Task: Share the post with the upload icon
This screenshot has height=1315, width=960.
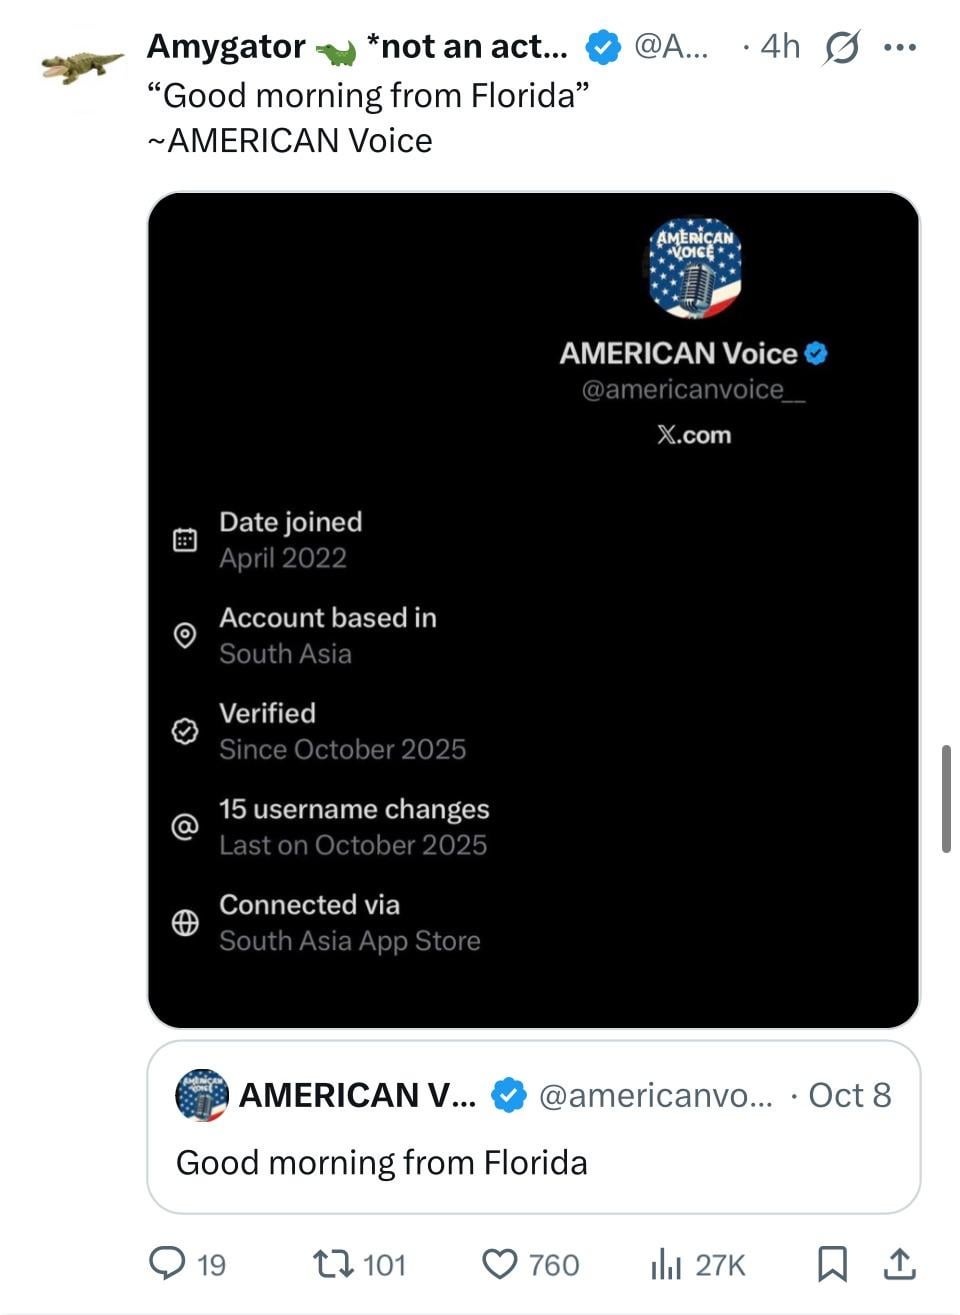Action: 899,1264
